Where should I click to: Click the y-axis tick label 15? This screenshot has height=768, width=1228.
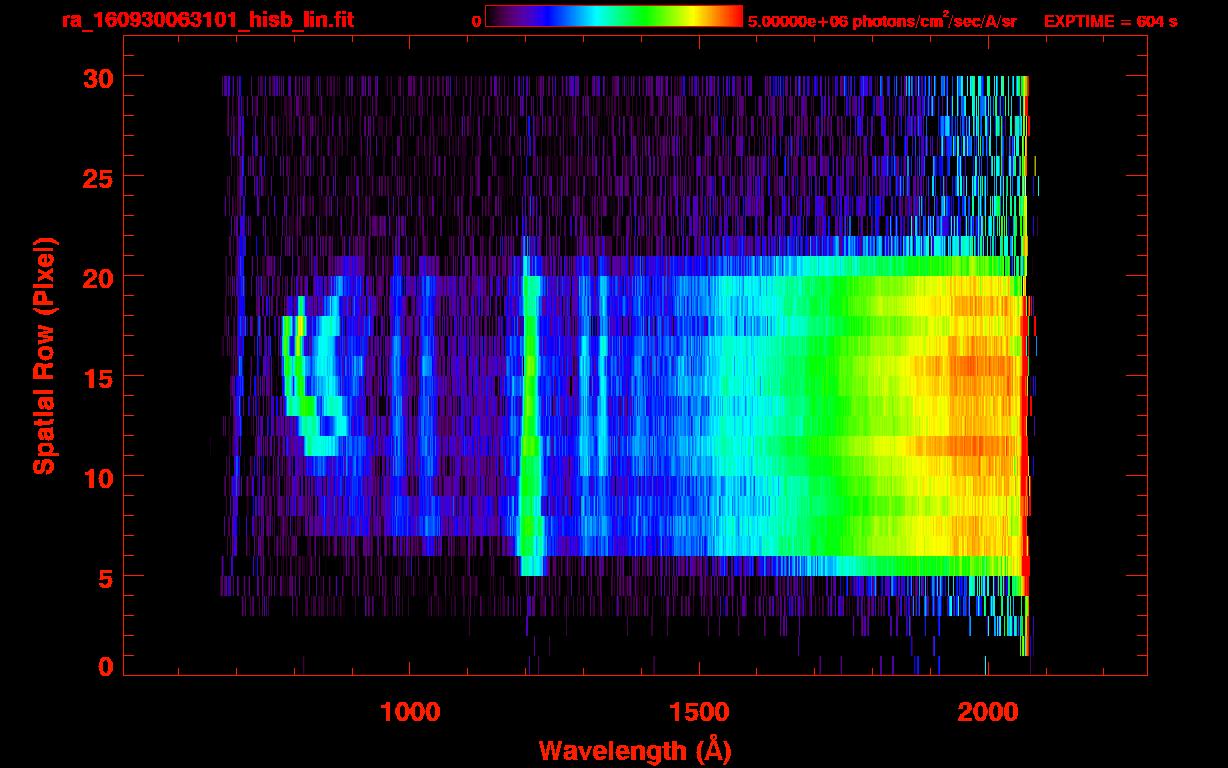point(97,377)
